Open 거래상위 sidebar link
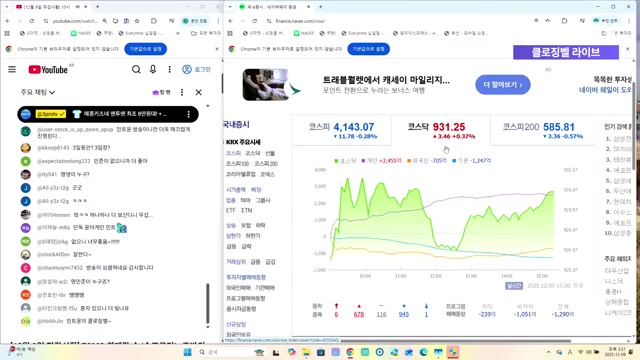The image size is (640, 360). click(236, 262)
